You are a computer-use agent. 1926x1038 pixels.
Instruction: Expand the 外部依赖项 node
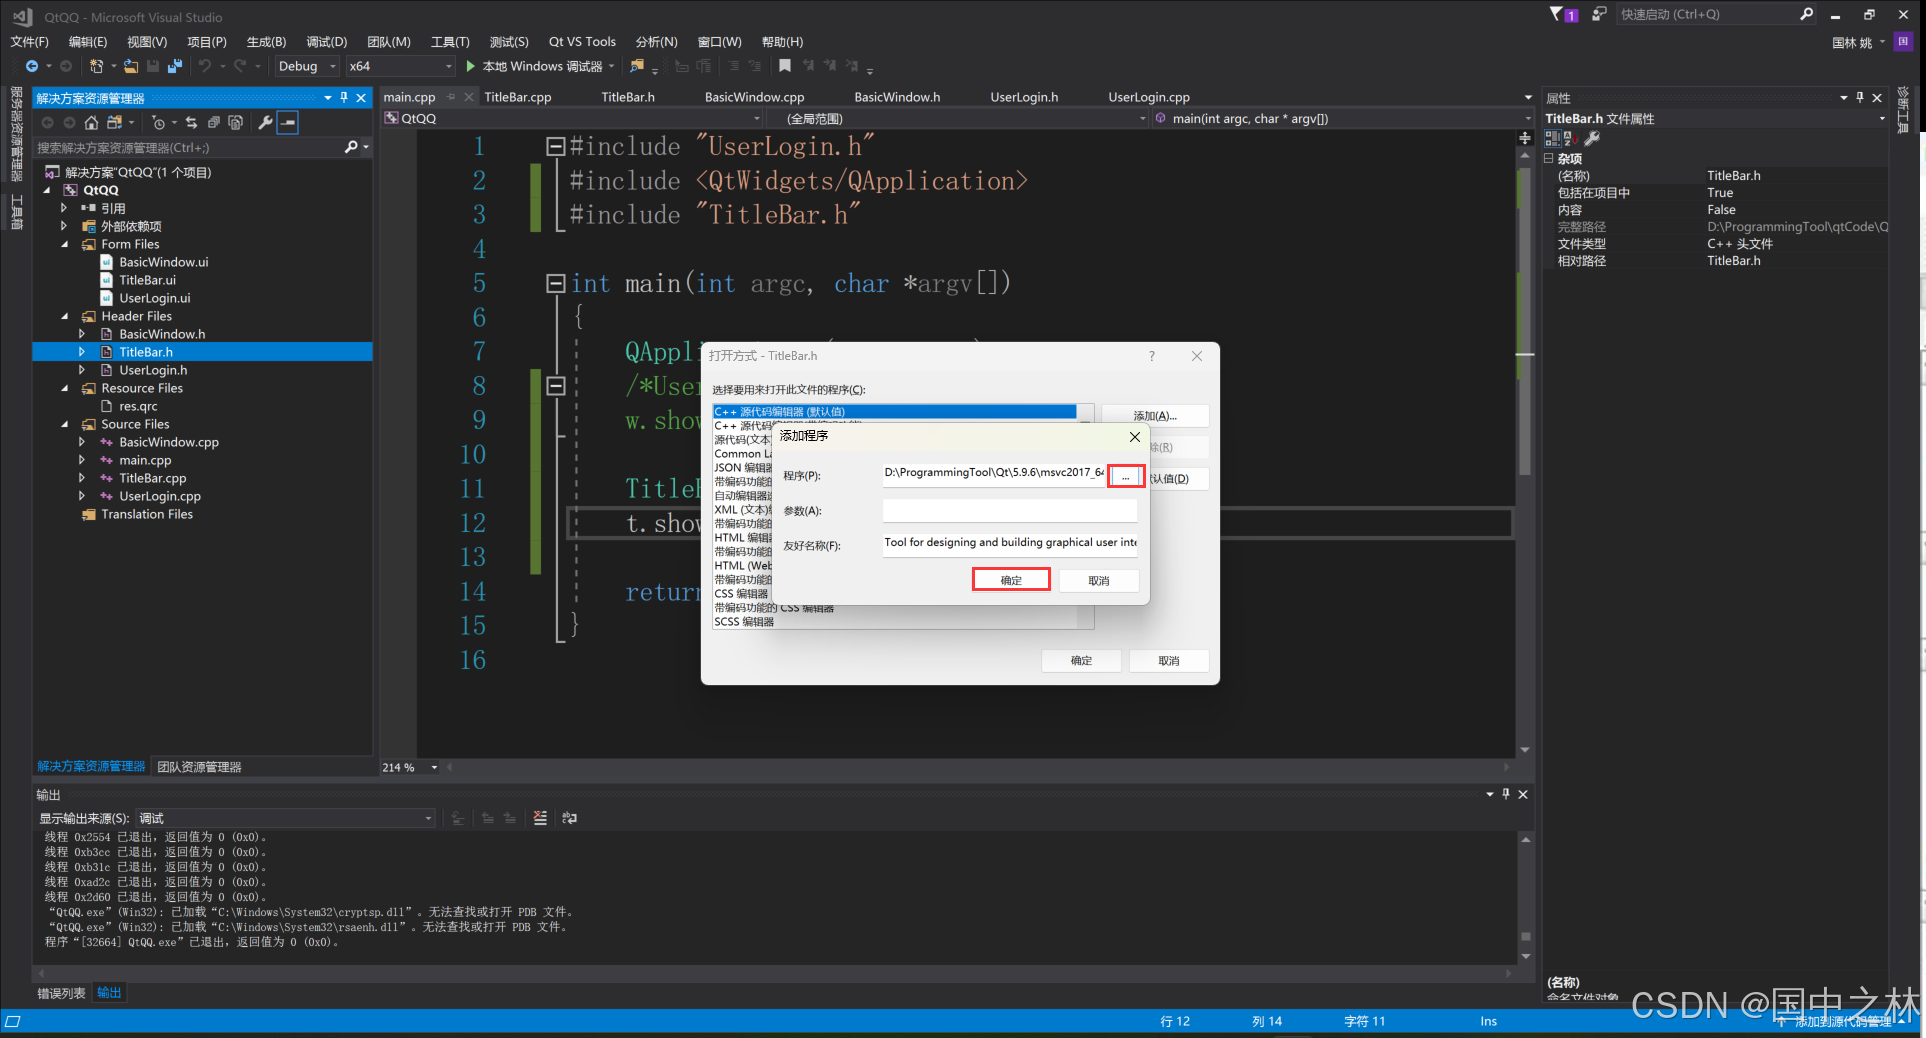(x=65, y=226)
